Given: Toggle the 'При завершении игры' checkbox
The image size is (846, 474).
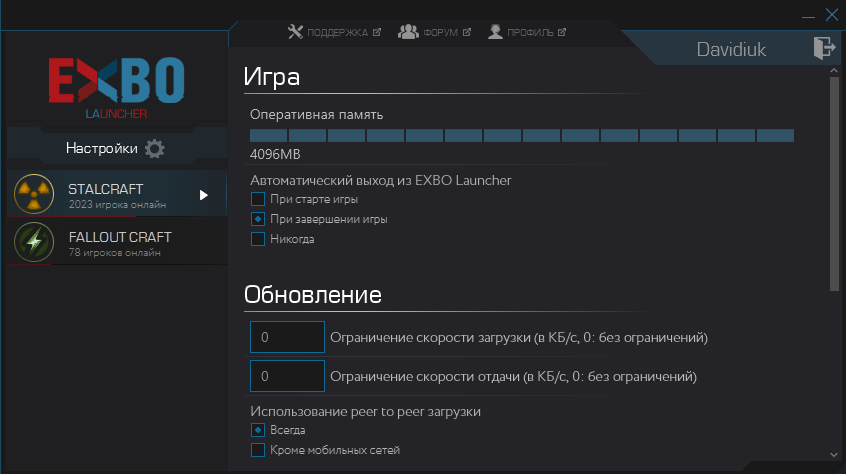Looking at the screenshot, I should point(258,219).
